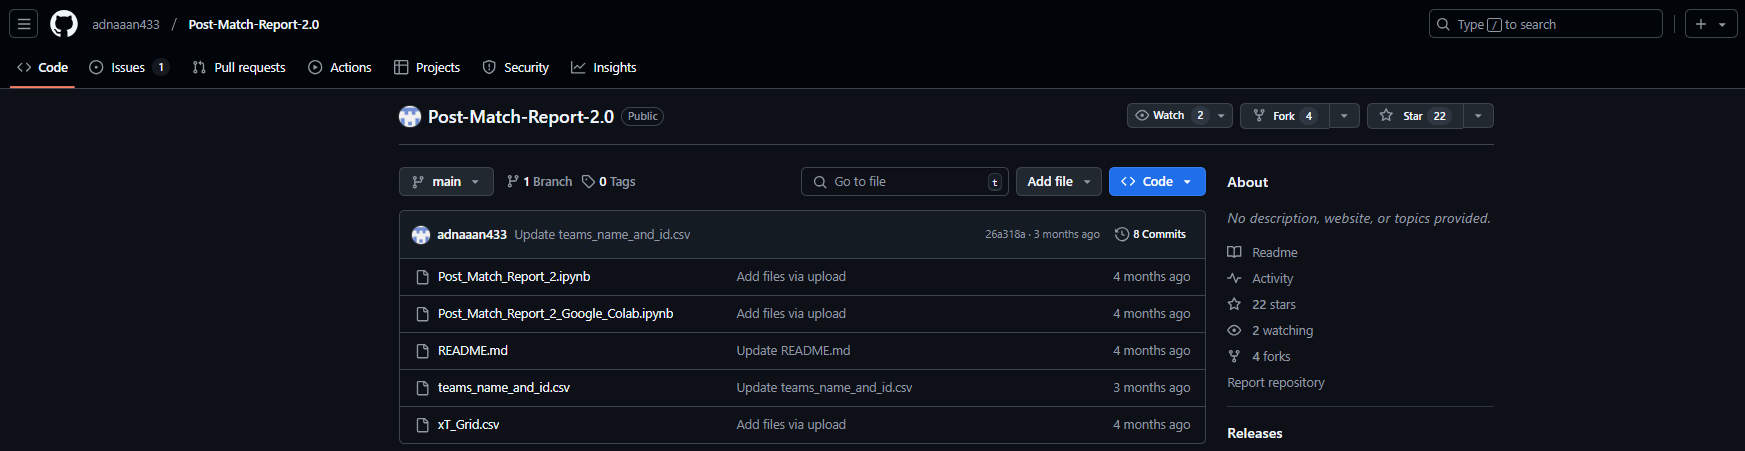Click the file icon beside README.md
This screenshot has width=1745, height=451.
(x=422, y=351)
